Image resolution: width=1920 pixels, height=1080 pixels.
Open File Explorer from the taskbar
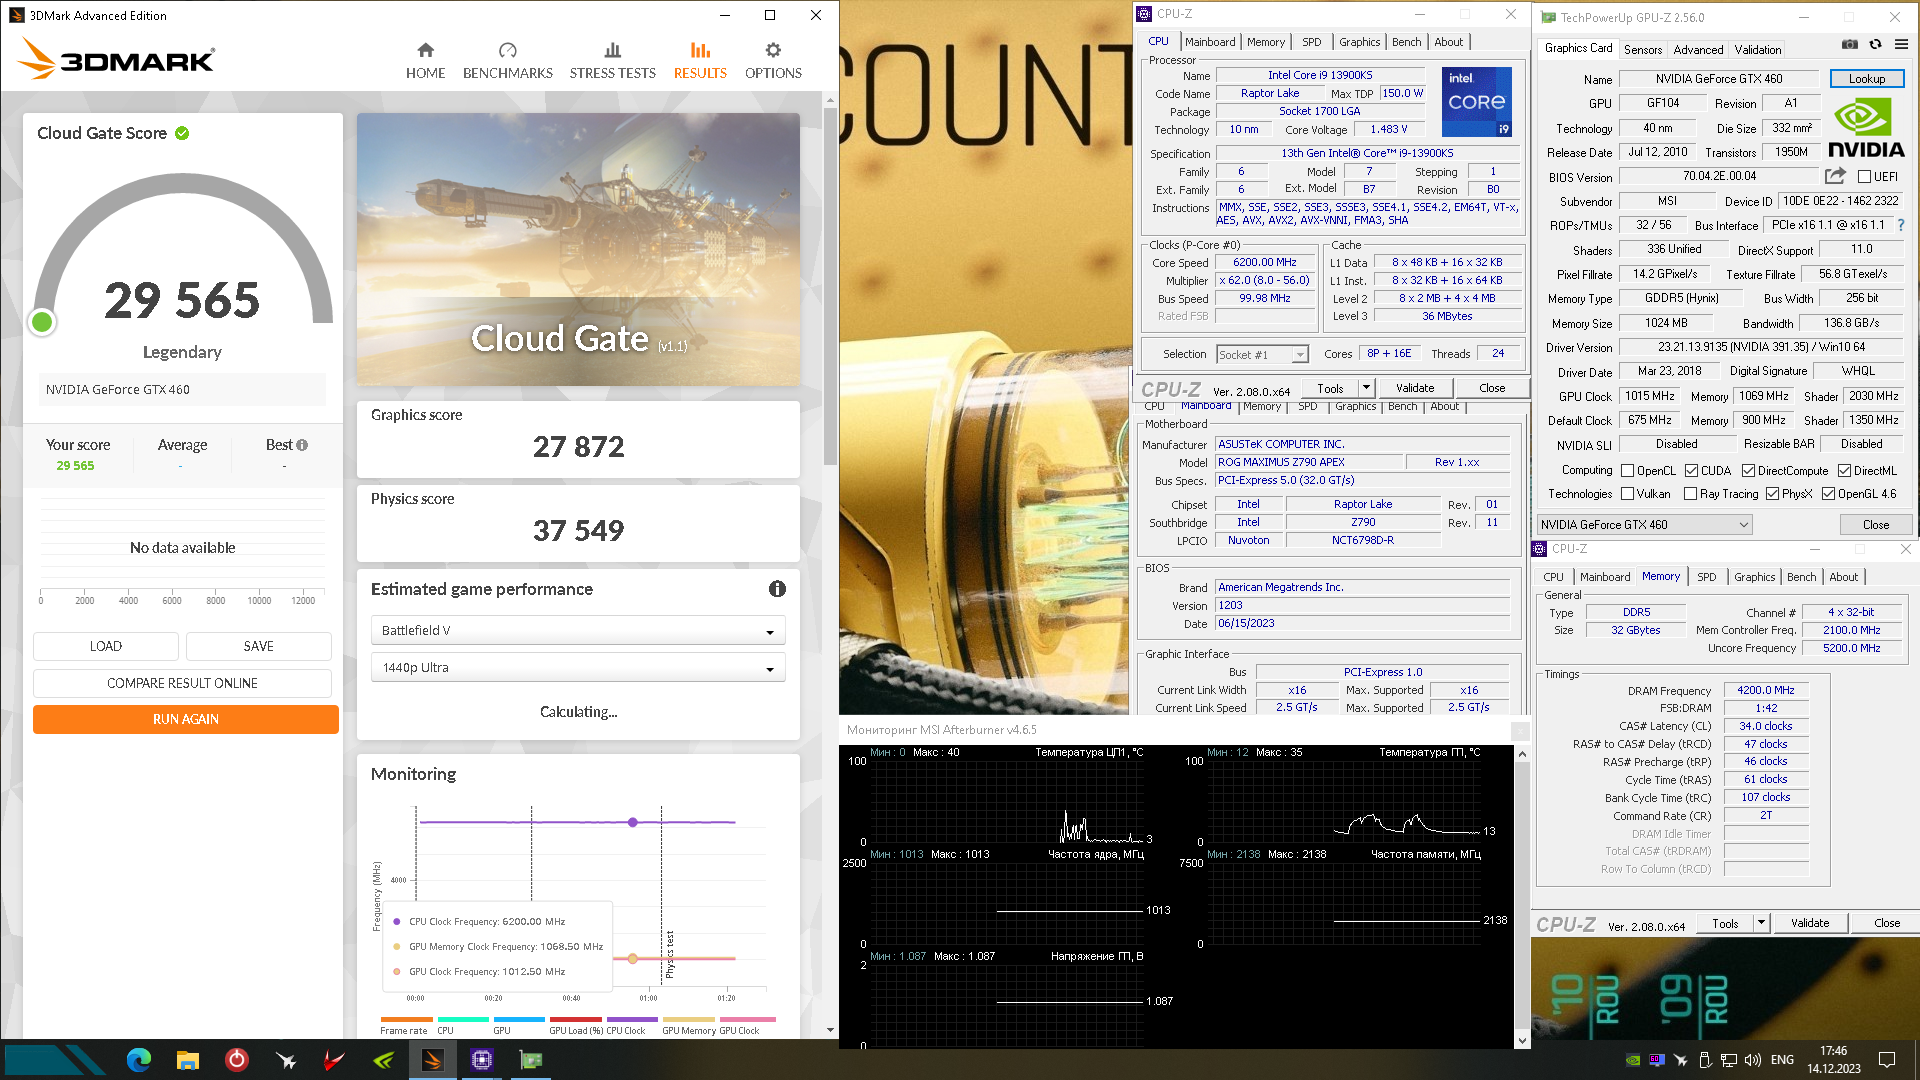[188, 1060]
